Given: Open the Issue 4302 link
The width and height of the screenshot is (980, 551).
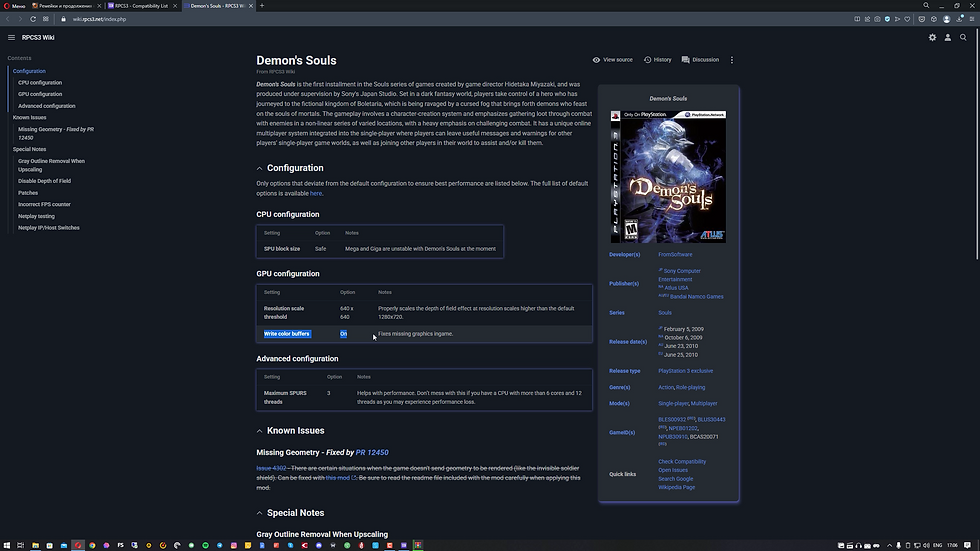Looking at the screenshot, I should click(271, 468).
